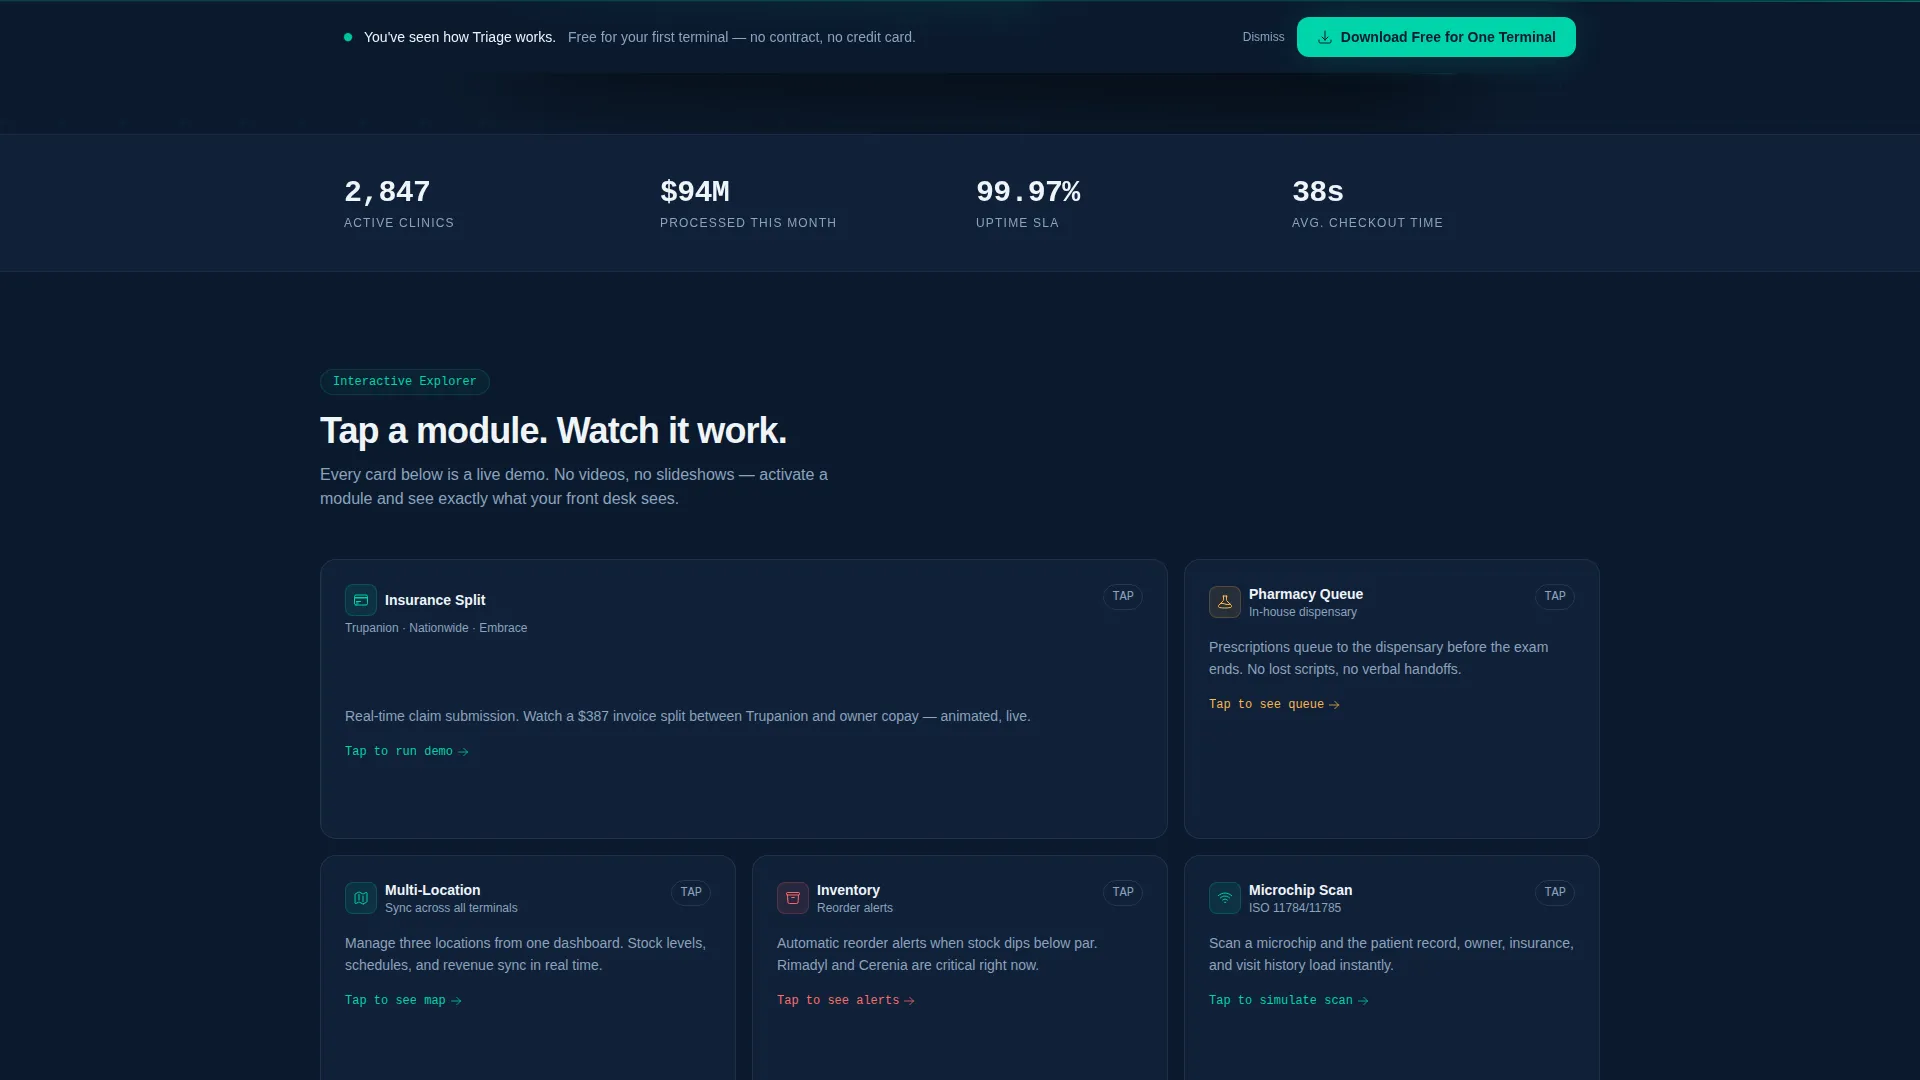The height and width of the screenshot is (1080, 1920).
Task: Click the $94M processed figure
Action: pyautogui.click(x=695, y=192)
